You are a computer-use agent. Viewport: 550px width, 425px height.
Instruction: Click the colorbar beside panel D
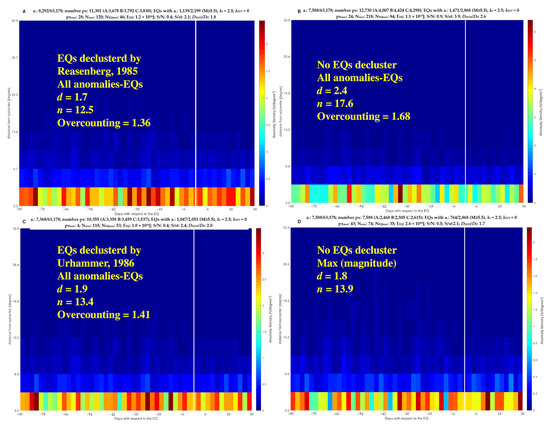click(529, 319)
